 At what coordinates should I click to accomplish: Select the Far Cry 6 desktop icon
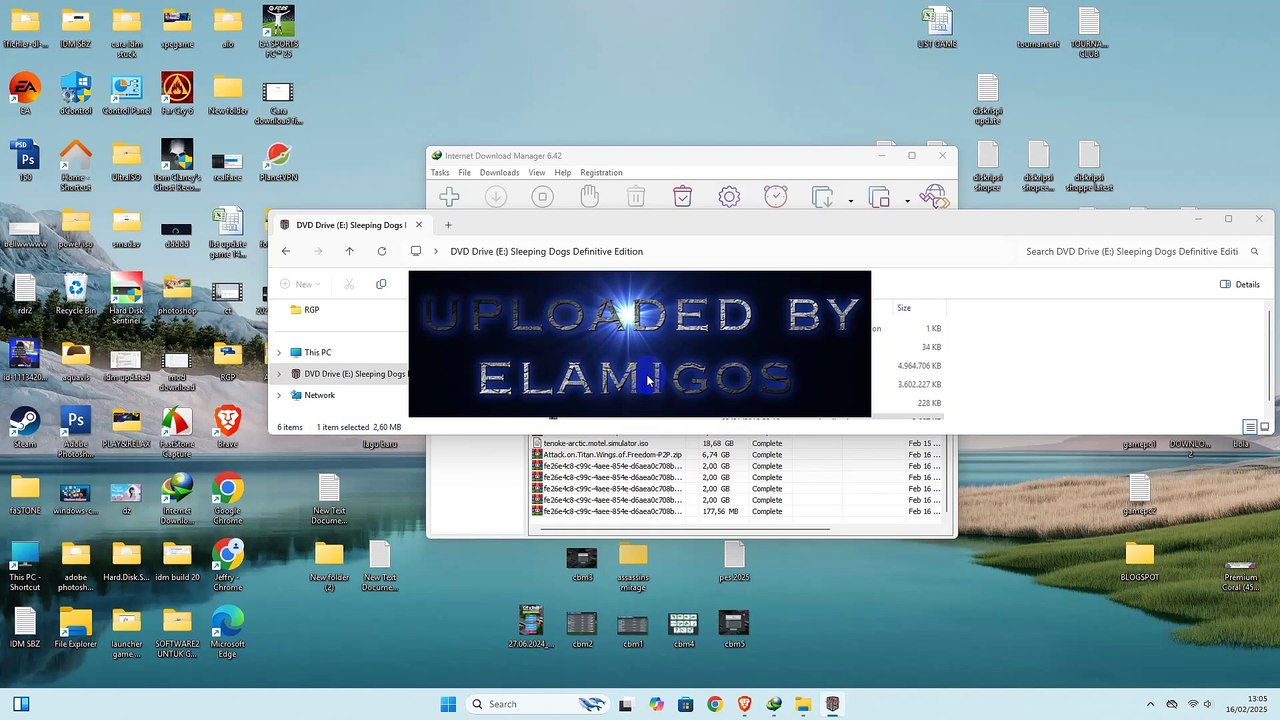point(177,94)
